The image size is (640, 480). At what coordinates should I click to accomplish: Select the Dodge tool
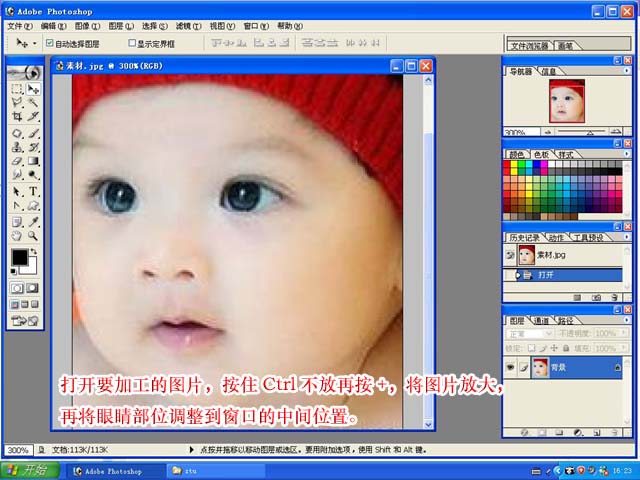click(33, 175)
